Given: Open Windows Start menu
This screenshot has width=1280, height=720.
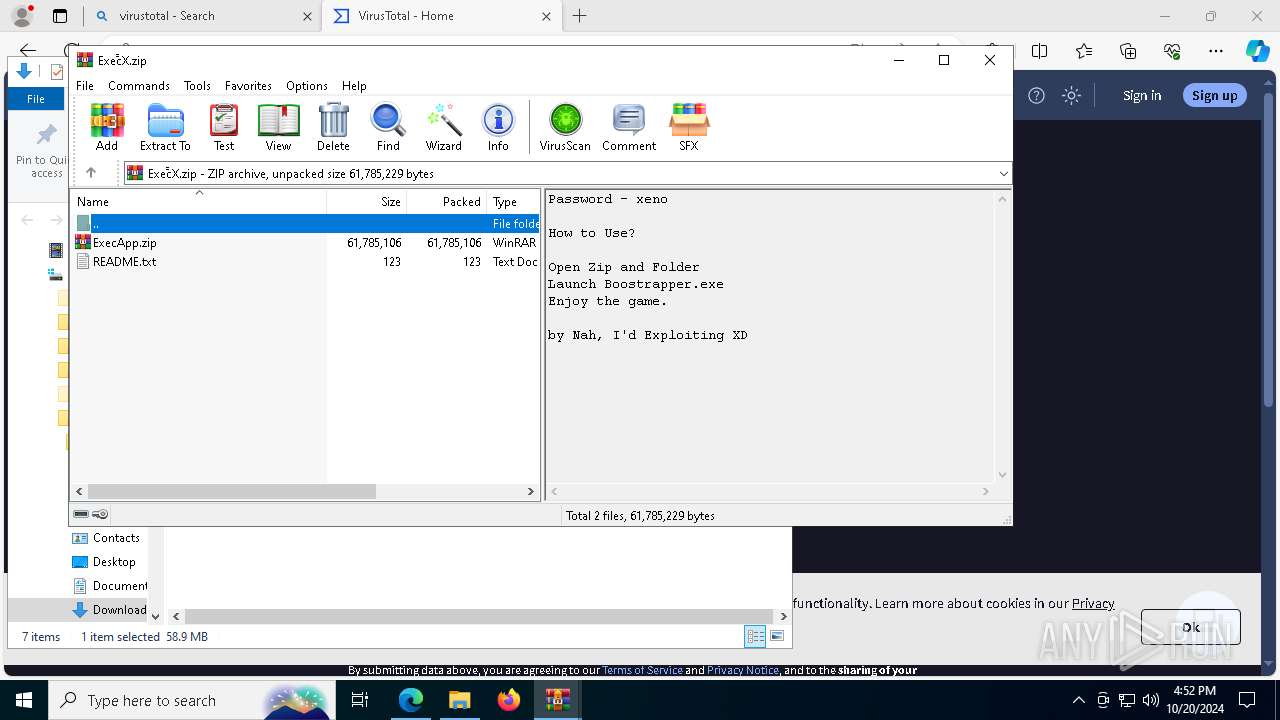Looking at the screenshot, I should (23, 700).
